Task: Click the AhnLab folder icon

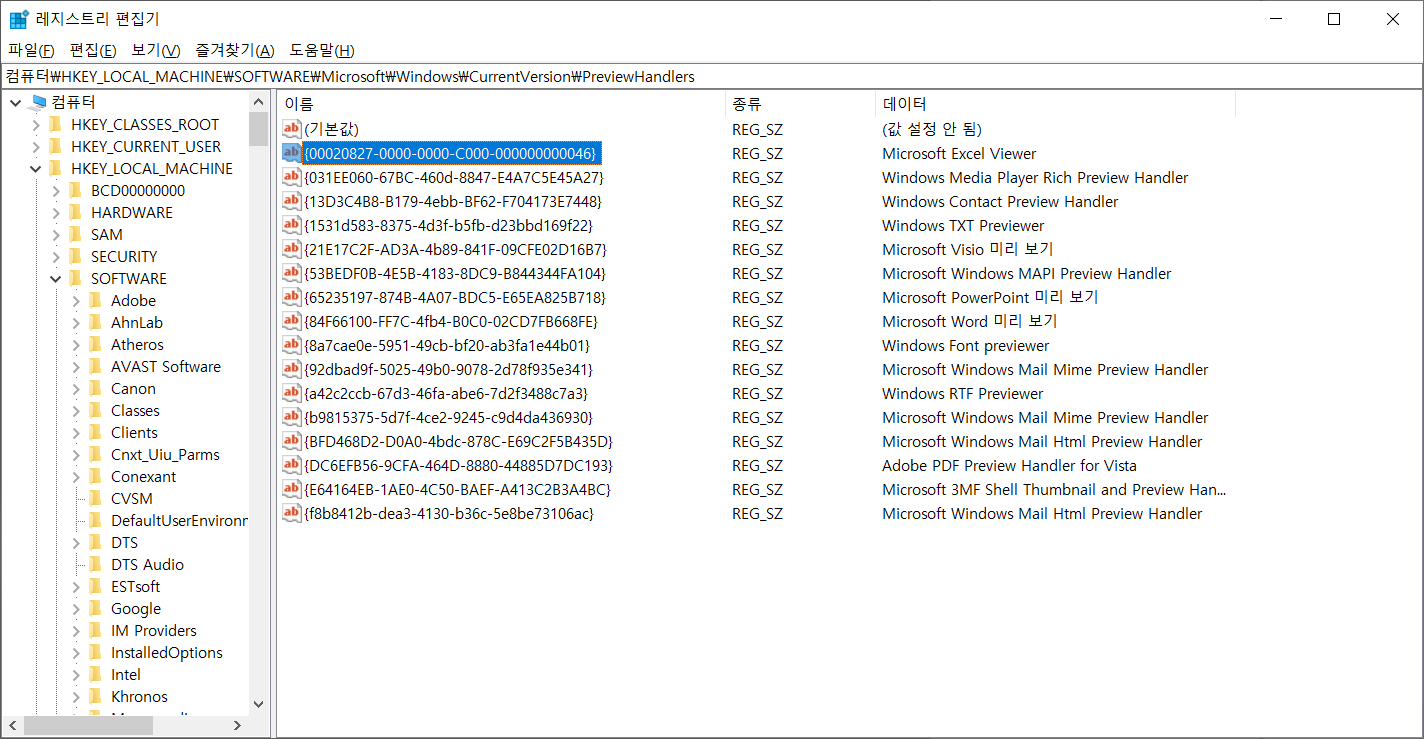Action: click(96, 322)
